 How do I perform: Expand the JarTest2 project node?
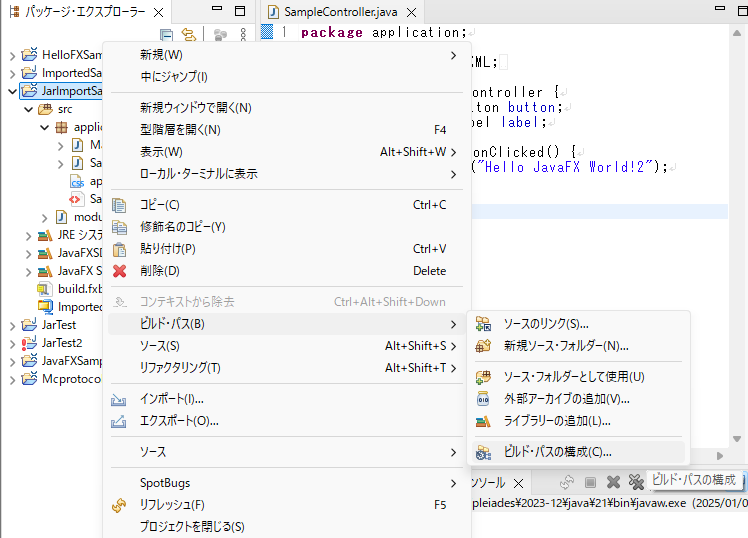(12, 344)
